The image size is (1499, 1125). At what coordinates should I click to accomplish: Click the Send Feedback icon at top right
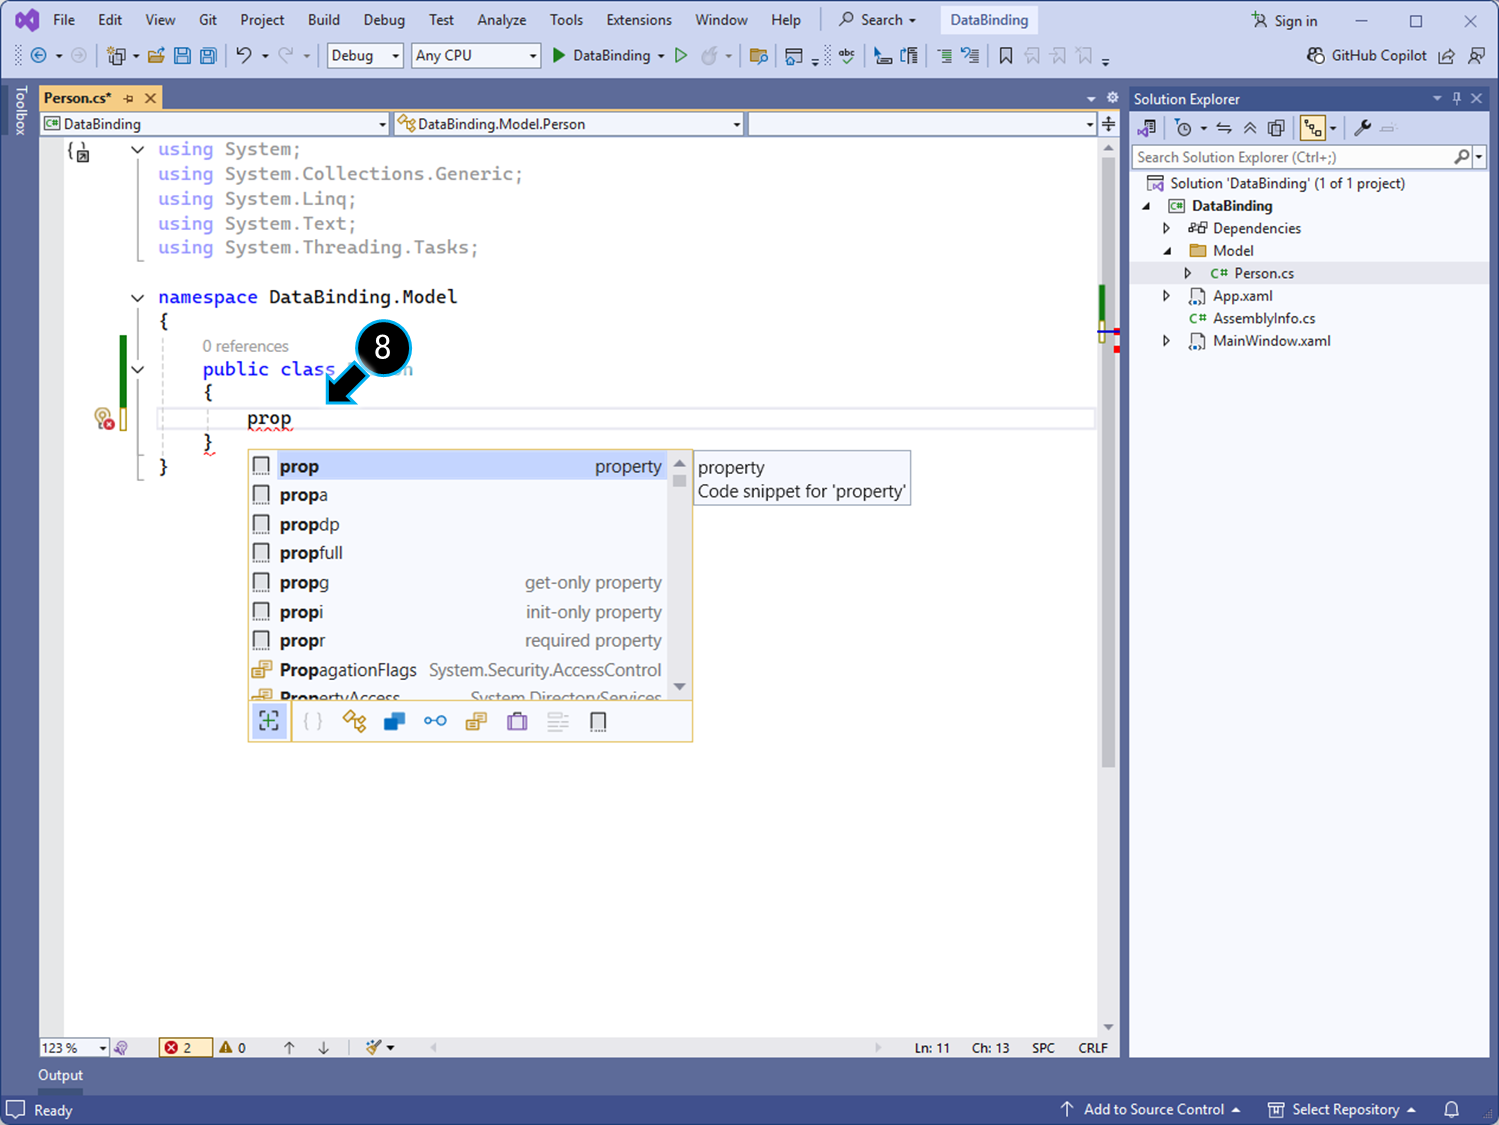(x=1476, y=56)
